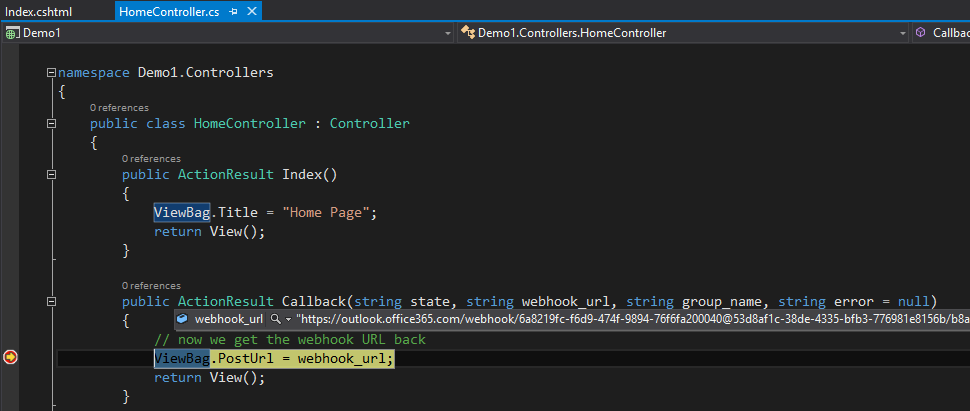Click ViewBag in the Title line
Image resolution: width=970 pixels, height=411 pixels.
(x=182, y=212)
